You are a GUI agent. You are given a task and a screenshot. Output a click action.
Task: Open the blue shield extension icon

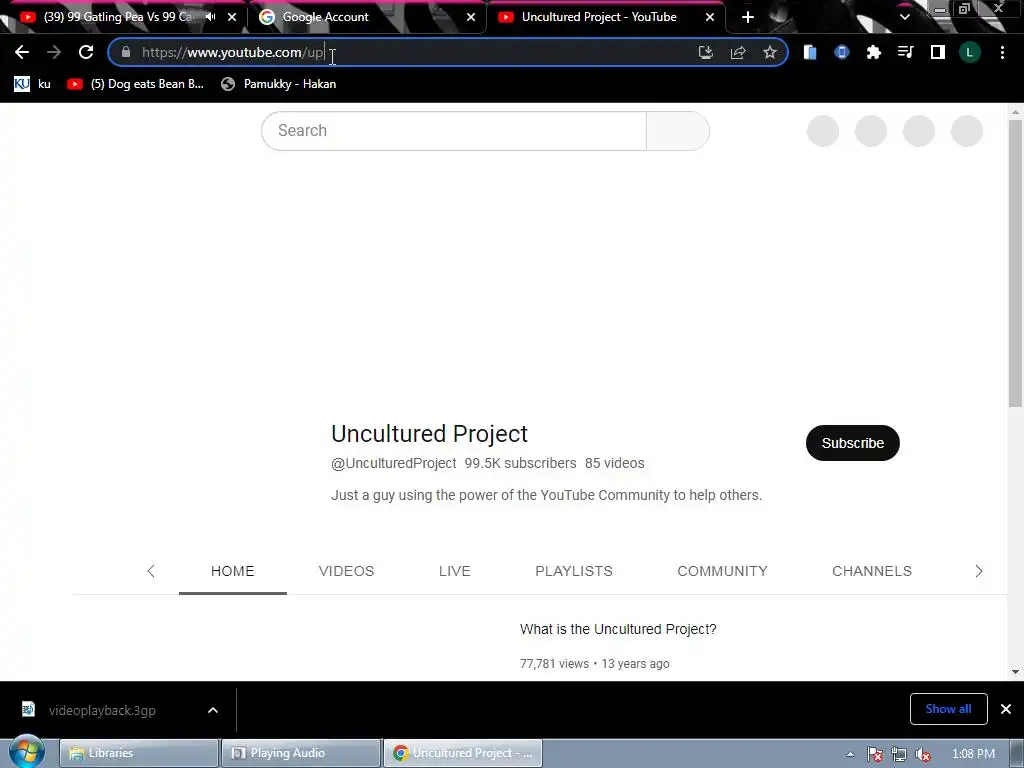click(842, 52)
